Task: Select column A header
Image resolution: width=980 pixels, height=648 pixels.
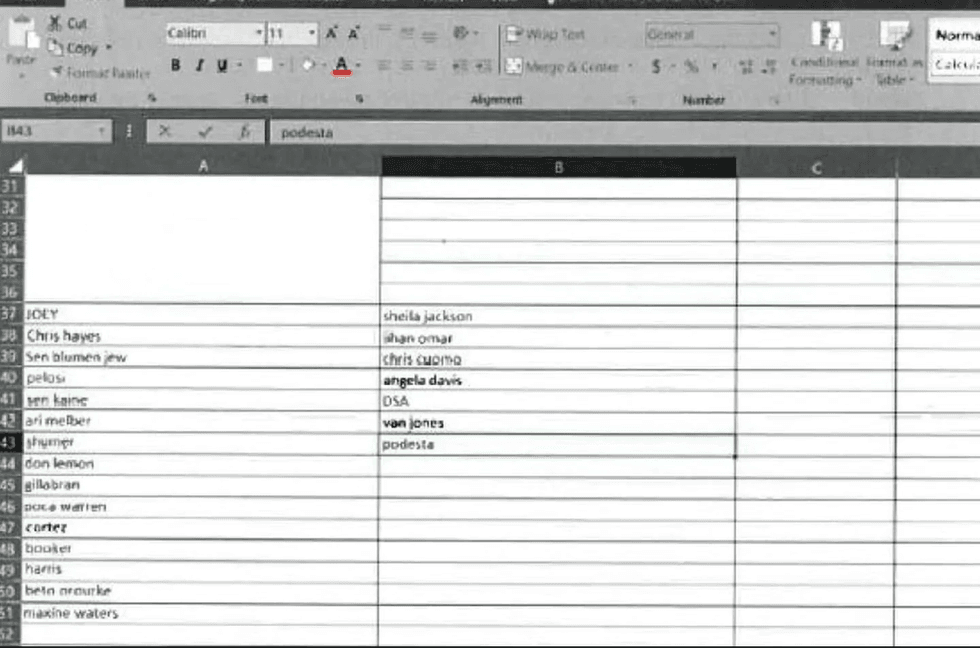Action: coord(202,168)
